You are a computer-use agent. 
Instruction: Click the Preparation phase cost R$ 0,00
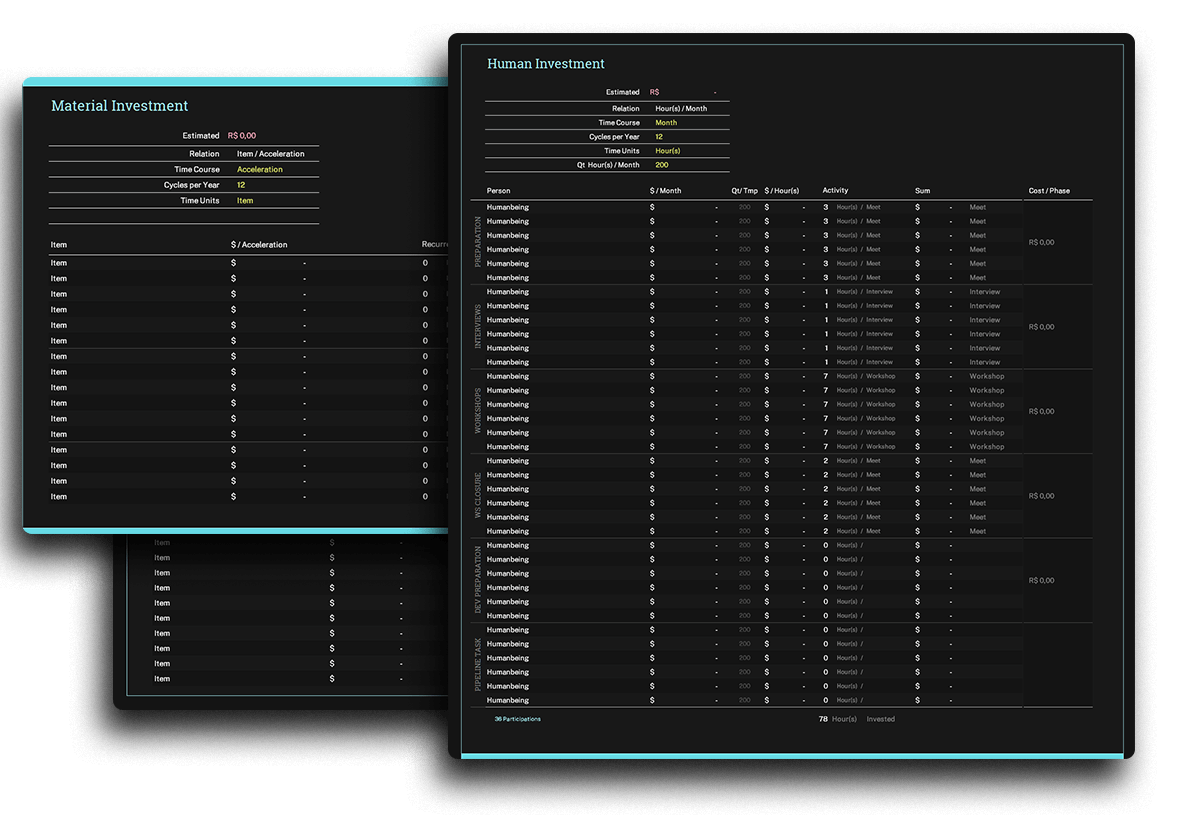pos(1041,242)
